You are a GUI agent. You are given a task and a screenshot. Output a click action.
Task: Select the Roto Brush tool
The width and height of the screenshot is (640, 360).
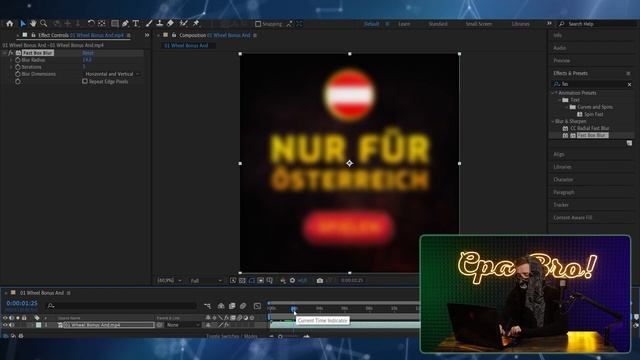(184, 24)
